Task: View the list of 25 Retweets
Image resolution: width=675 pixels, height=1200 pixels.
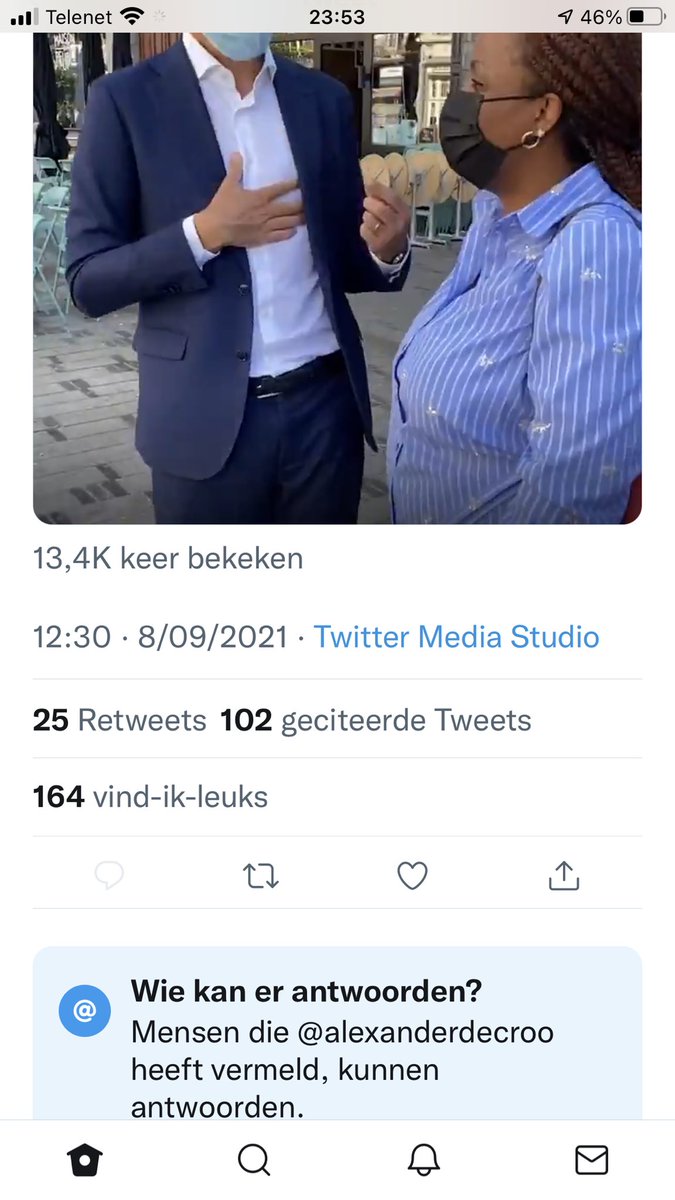Action: pos(120,720)
